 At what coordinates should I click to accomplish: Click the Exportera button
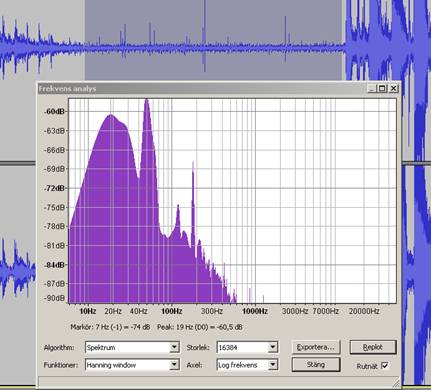(316, 347)
